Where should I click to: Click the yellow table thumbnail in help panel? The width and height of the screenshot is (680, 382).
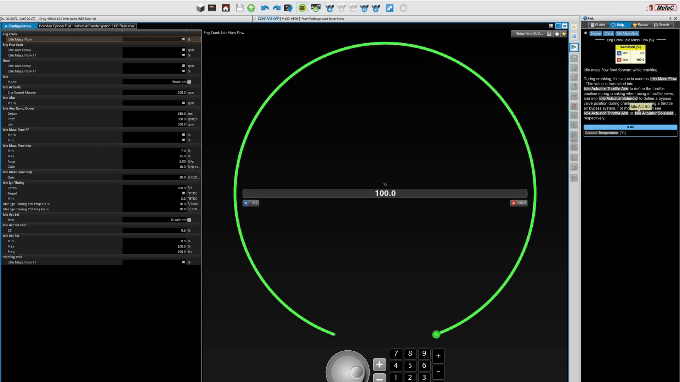pyautogui.click(x=630, y=54)
